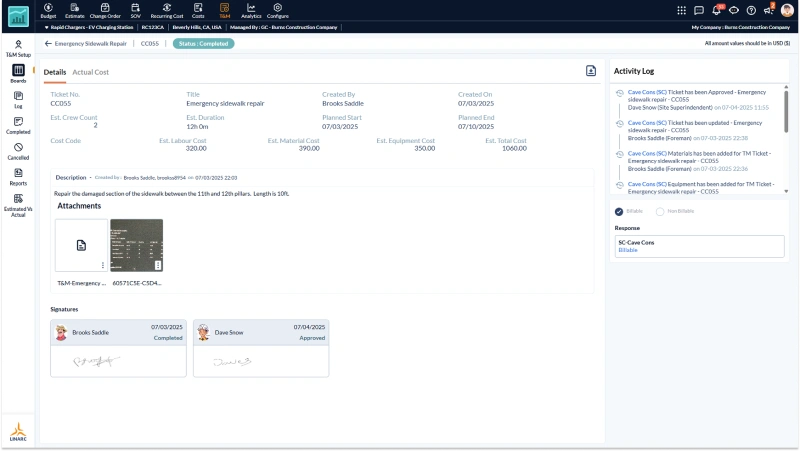Click Dave Snow signature card
Viewport: 800px width, 451px height.
point(261,348)
